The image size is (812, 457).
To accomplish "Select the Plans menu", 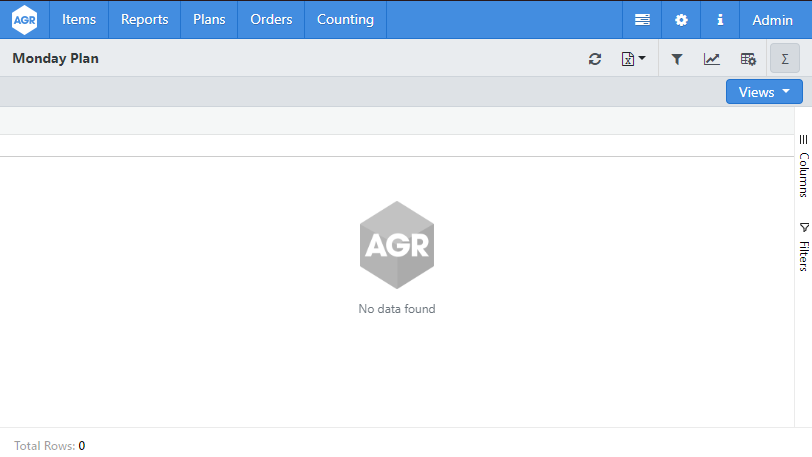I will (209, 20).
